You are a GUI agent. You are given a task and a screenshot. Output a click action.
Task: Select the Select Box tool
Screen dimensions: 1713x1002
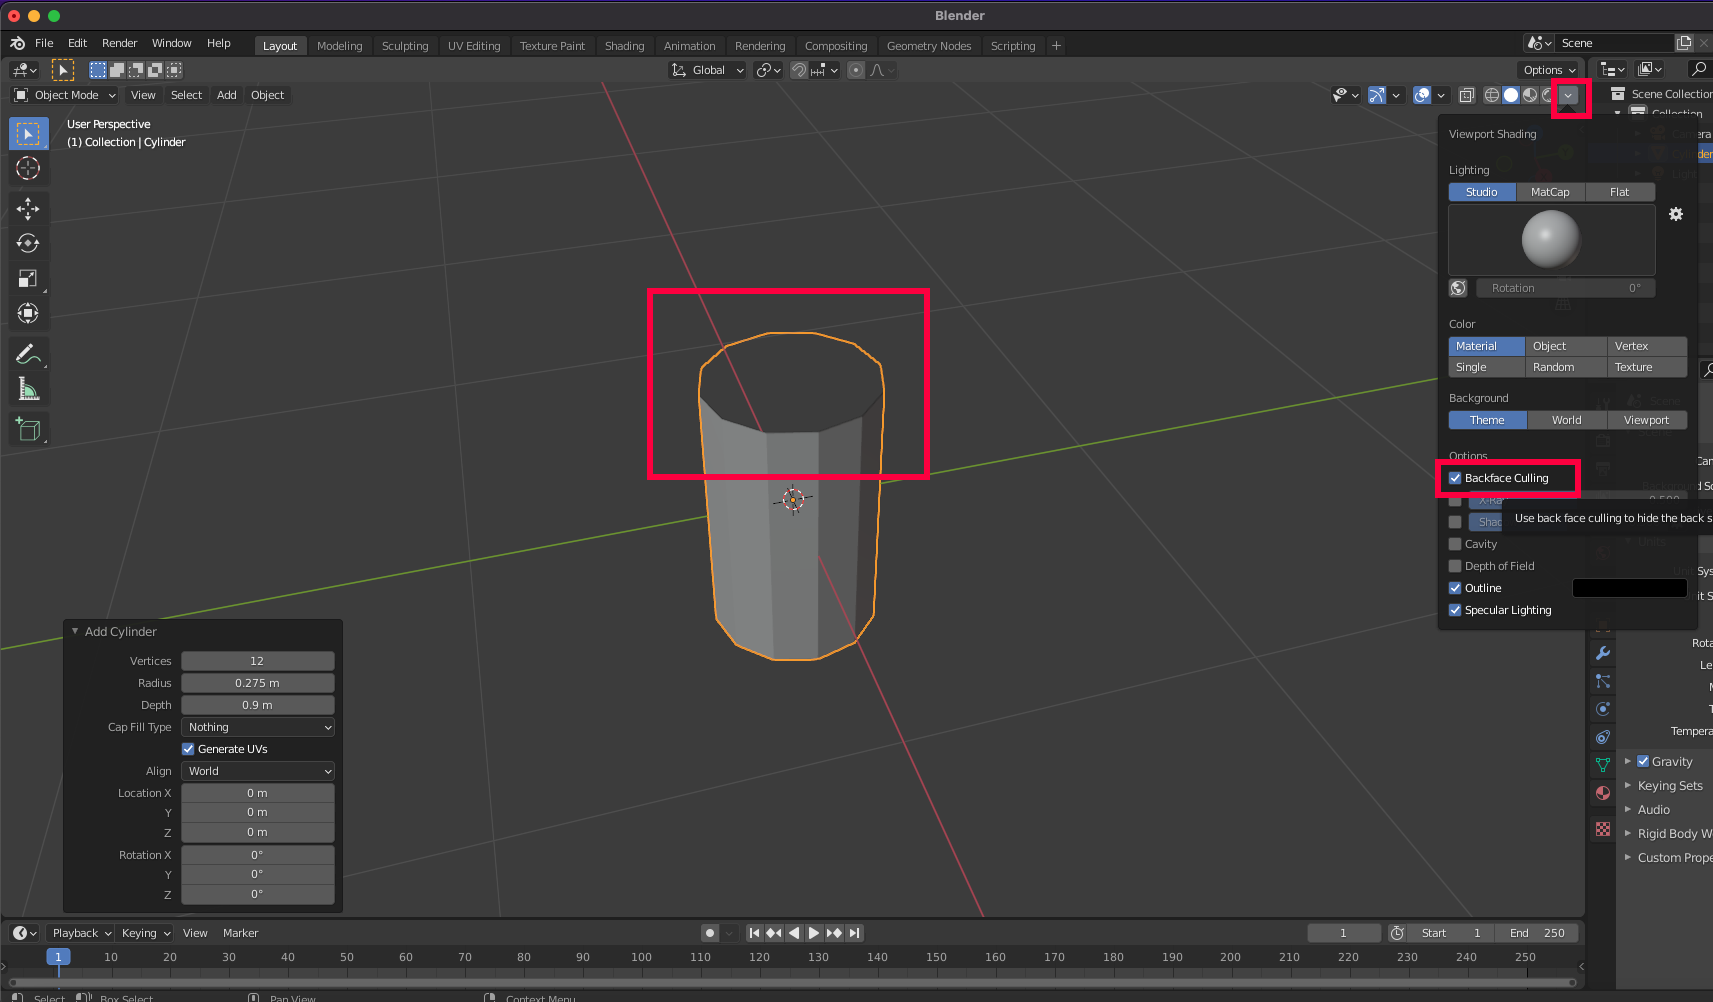[28, 134]
